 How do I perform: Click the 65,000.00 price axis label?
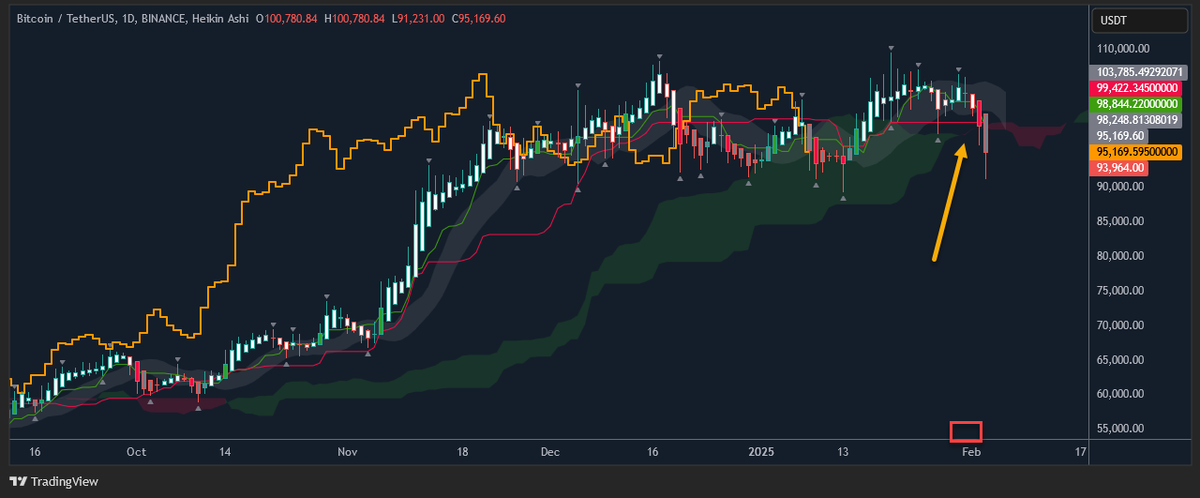coord(1122,360)
